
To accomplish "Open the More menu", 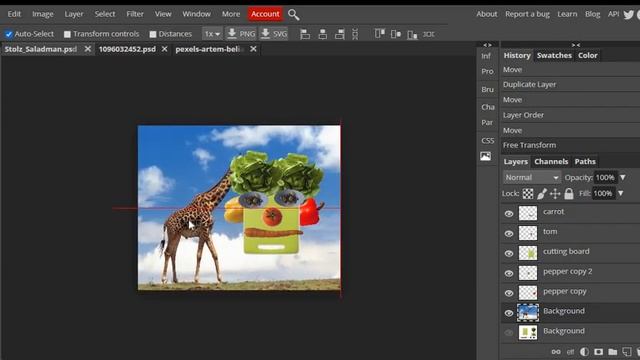I will [x=231, y=14].
